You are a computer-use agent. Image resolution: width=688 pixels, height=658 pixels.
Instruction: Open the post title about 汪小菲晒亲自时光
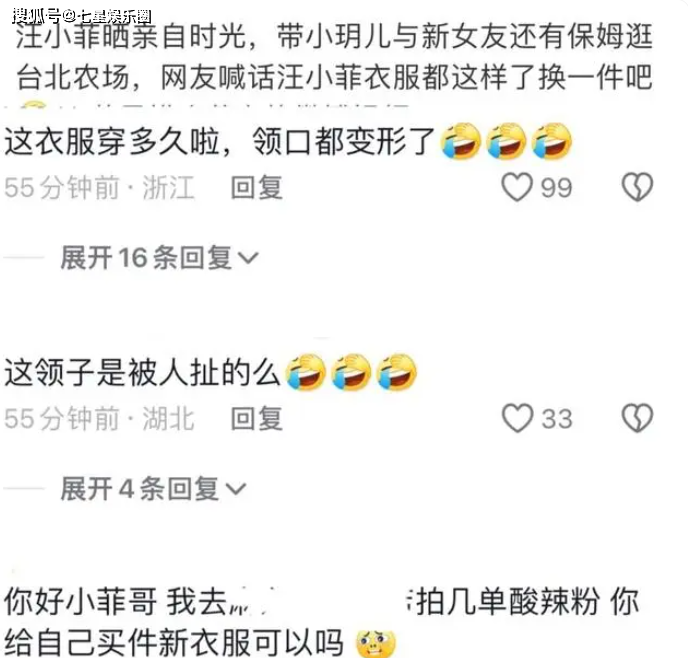tap(334, 57)
